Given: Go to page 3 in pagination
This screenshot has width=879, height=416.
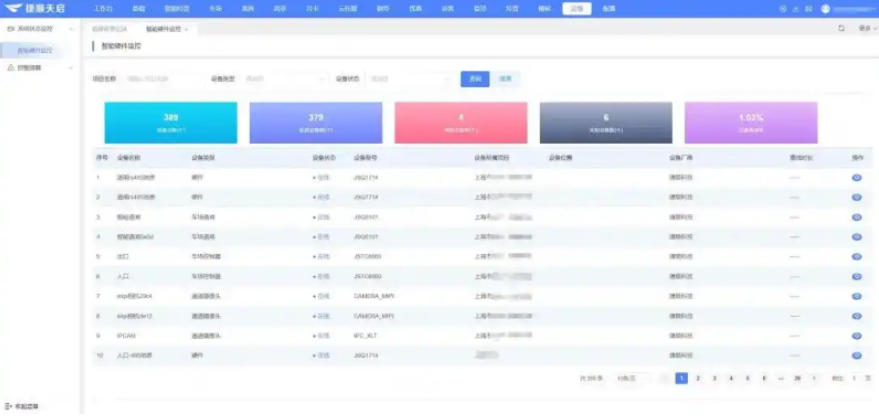Looking at the screenshot, I should [x=714, y=378].
